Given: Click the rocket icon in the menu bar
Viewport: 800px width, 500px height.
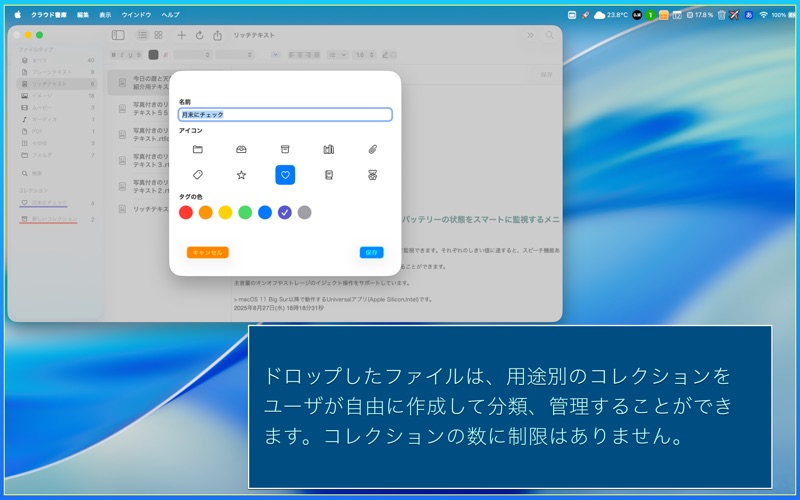Looking at the screenshot, I should [585, 15].
